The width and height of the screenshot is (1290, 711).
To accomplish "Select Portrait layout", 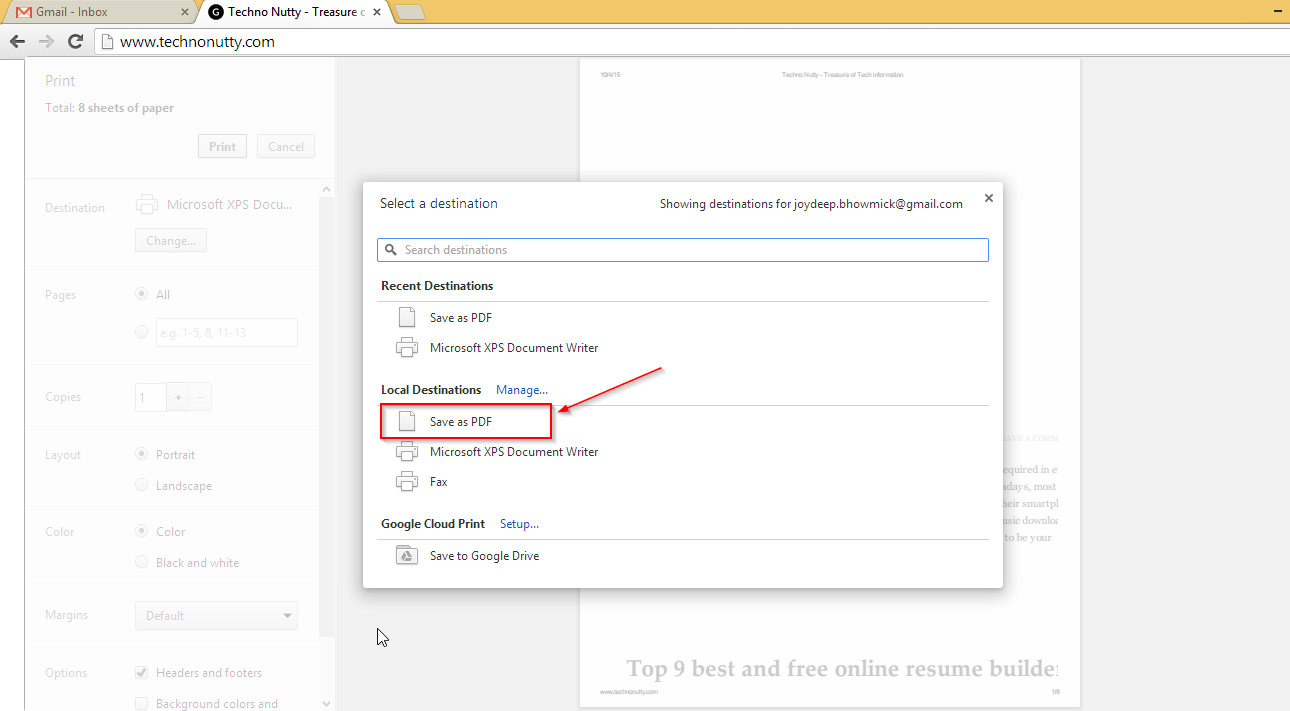I will pos(142,454).
